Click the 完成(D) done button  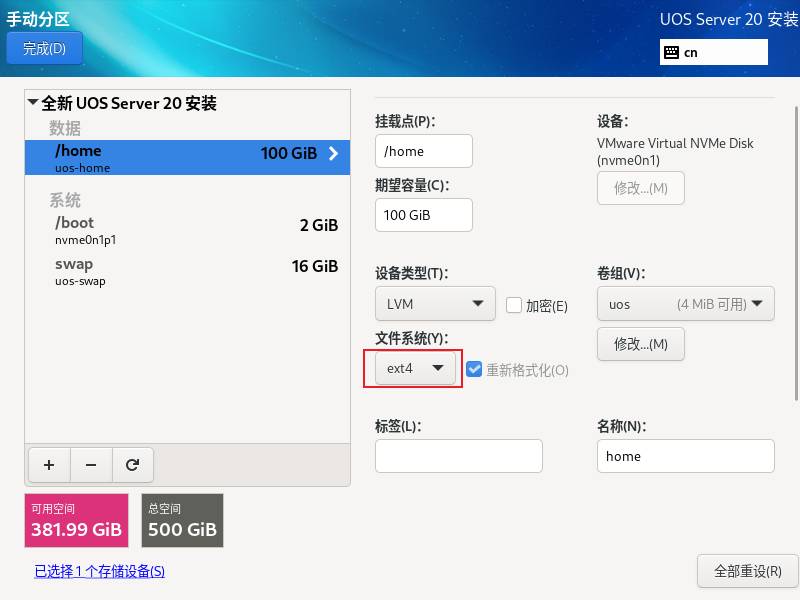click(x=44, y=48)
